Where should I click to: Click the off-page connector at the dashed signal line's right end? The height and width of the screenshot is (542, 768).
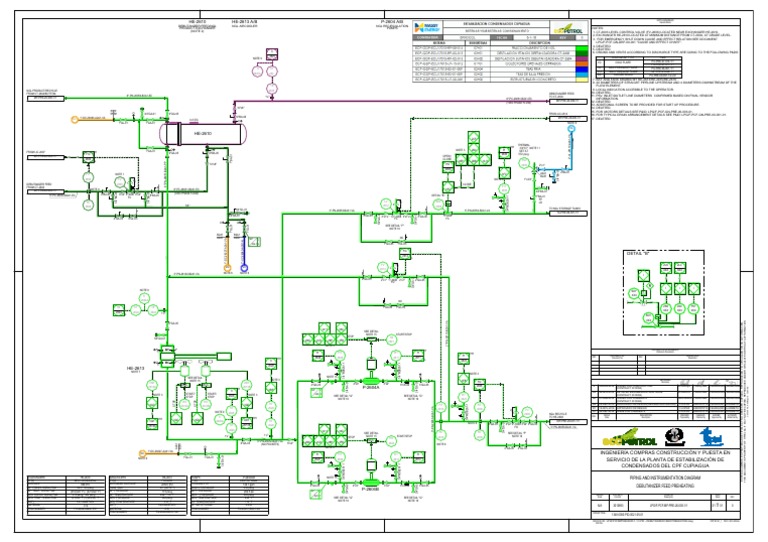[x=568, y=118]
